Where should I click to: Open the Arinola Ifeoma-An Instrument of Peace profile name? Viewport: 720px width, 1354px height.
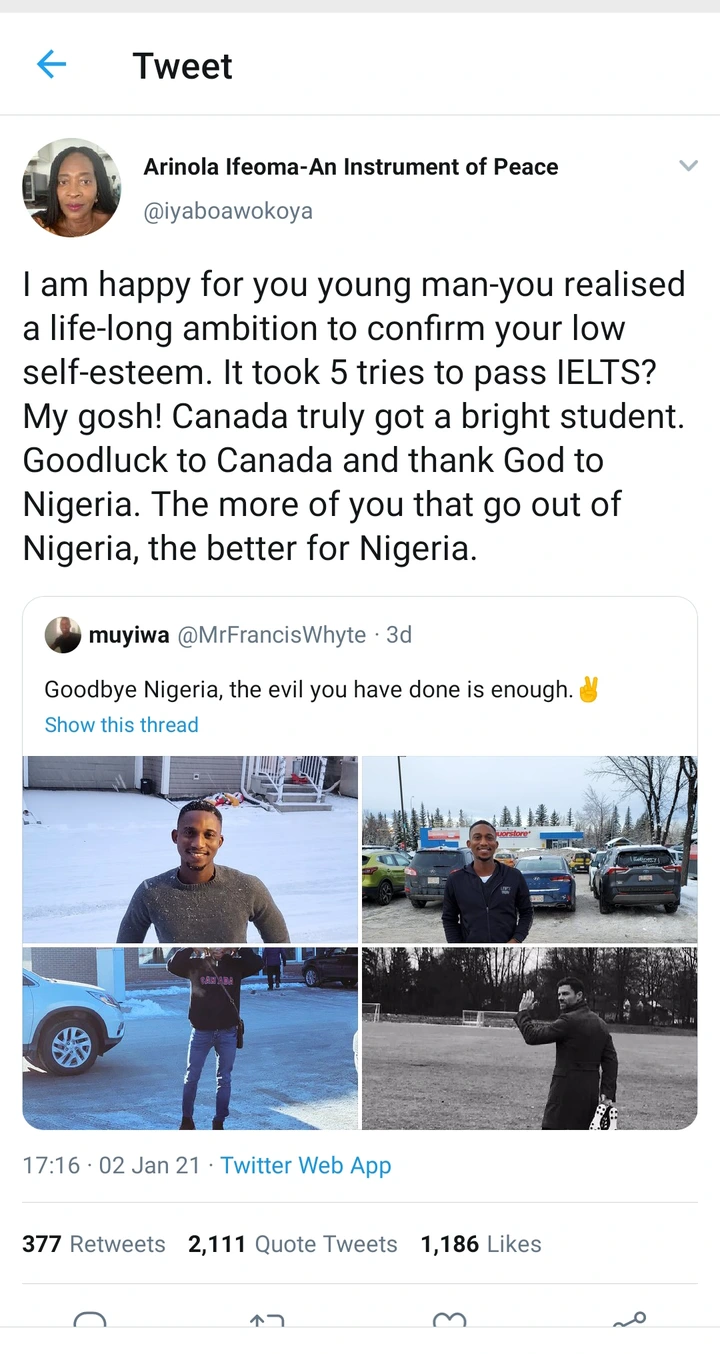click(350, 167)
